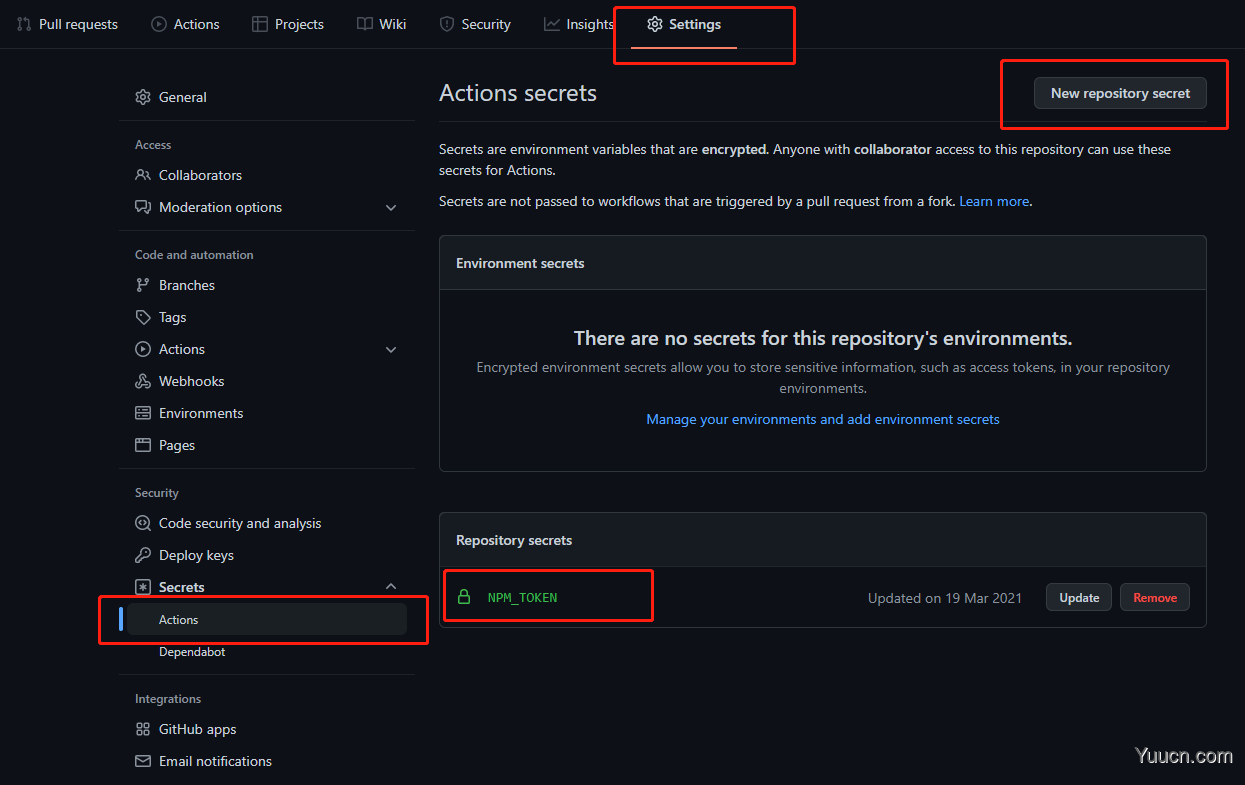Click the Collaborators people icon
Viewport: 1245px width, 785px height.
coord(143,175)
